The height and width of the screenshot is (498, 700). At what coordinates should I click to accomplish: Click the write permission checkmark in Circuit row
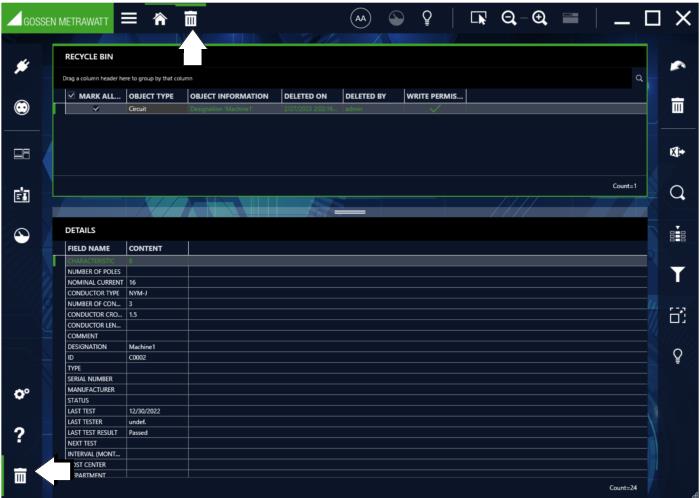tap(435, 109)
